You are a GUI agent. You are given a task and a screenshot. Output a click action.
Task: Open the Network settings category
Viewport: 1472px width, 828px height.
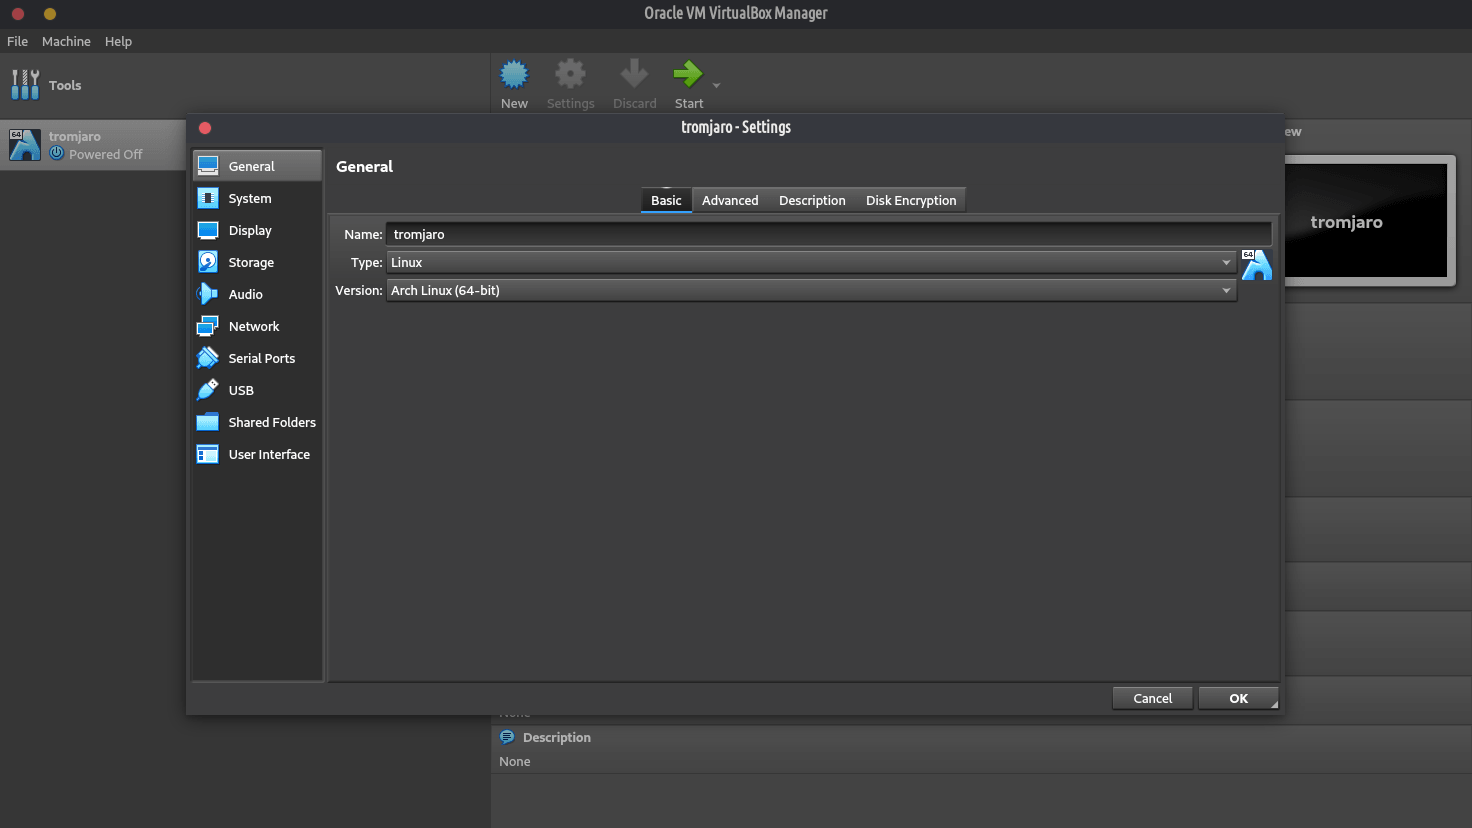click(x=253, y=326)
